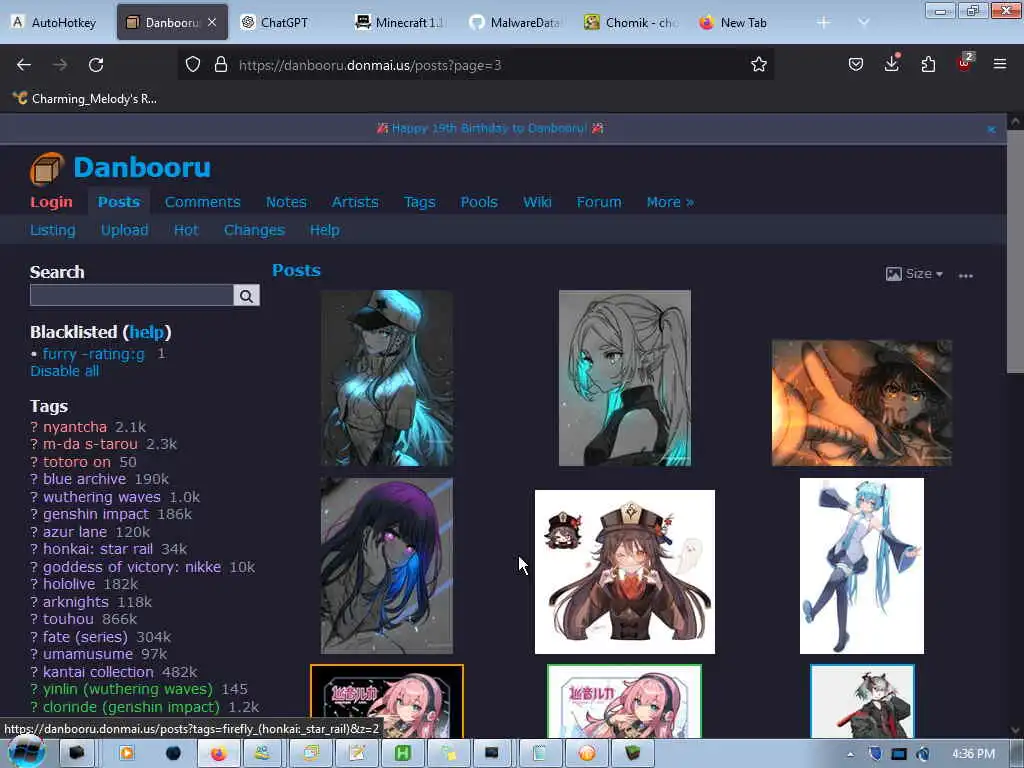Reload the page with the refresh icon
Screen dimensions: 1024x768
[x=96, y=65]
